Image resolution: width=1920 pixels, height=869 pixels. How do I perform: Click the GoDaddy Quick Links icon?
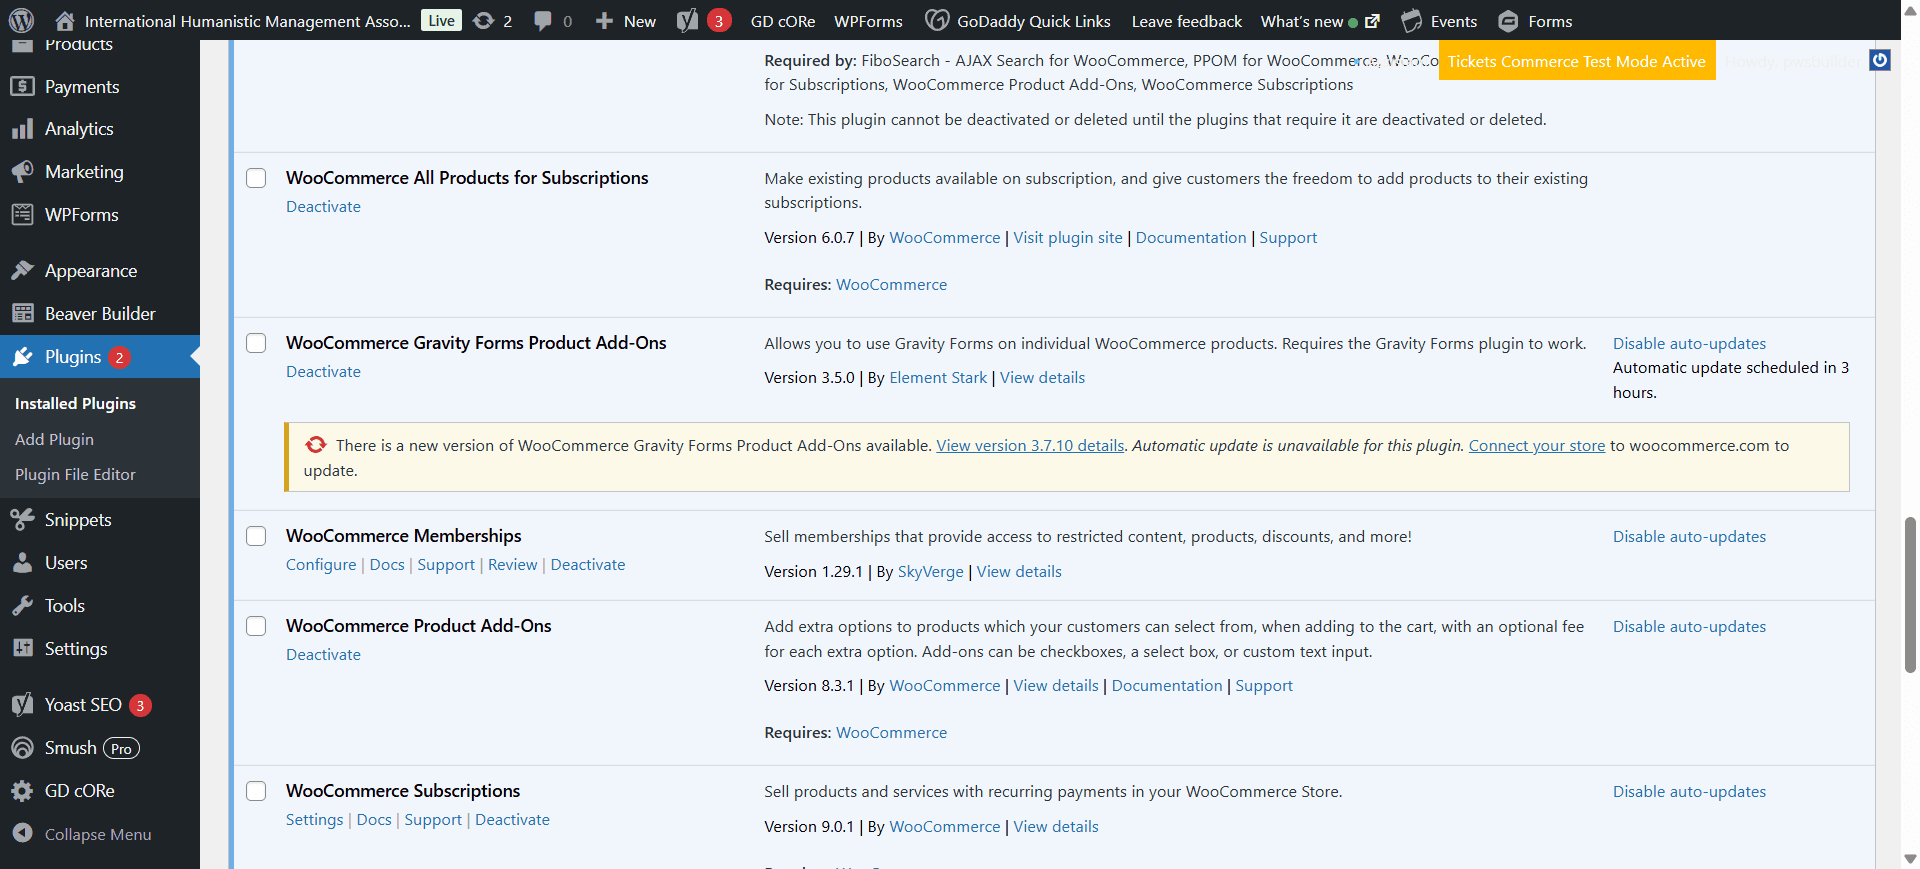click(x=937, y=21)
